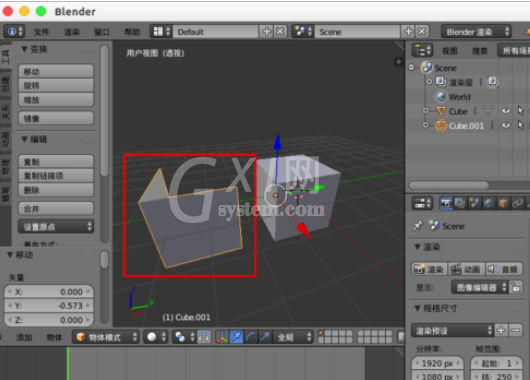Image resolution: width=530 pixels, height=380 pixels.
Task: Expand the 渲染层 tree node
Action: 429,81
